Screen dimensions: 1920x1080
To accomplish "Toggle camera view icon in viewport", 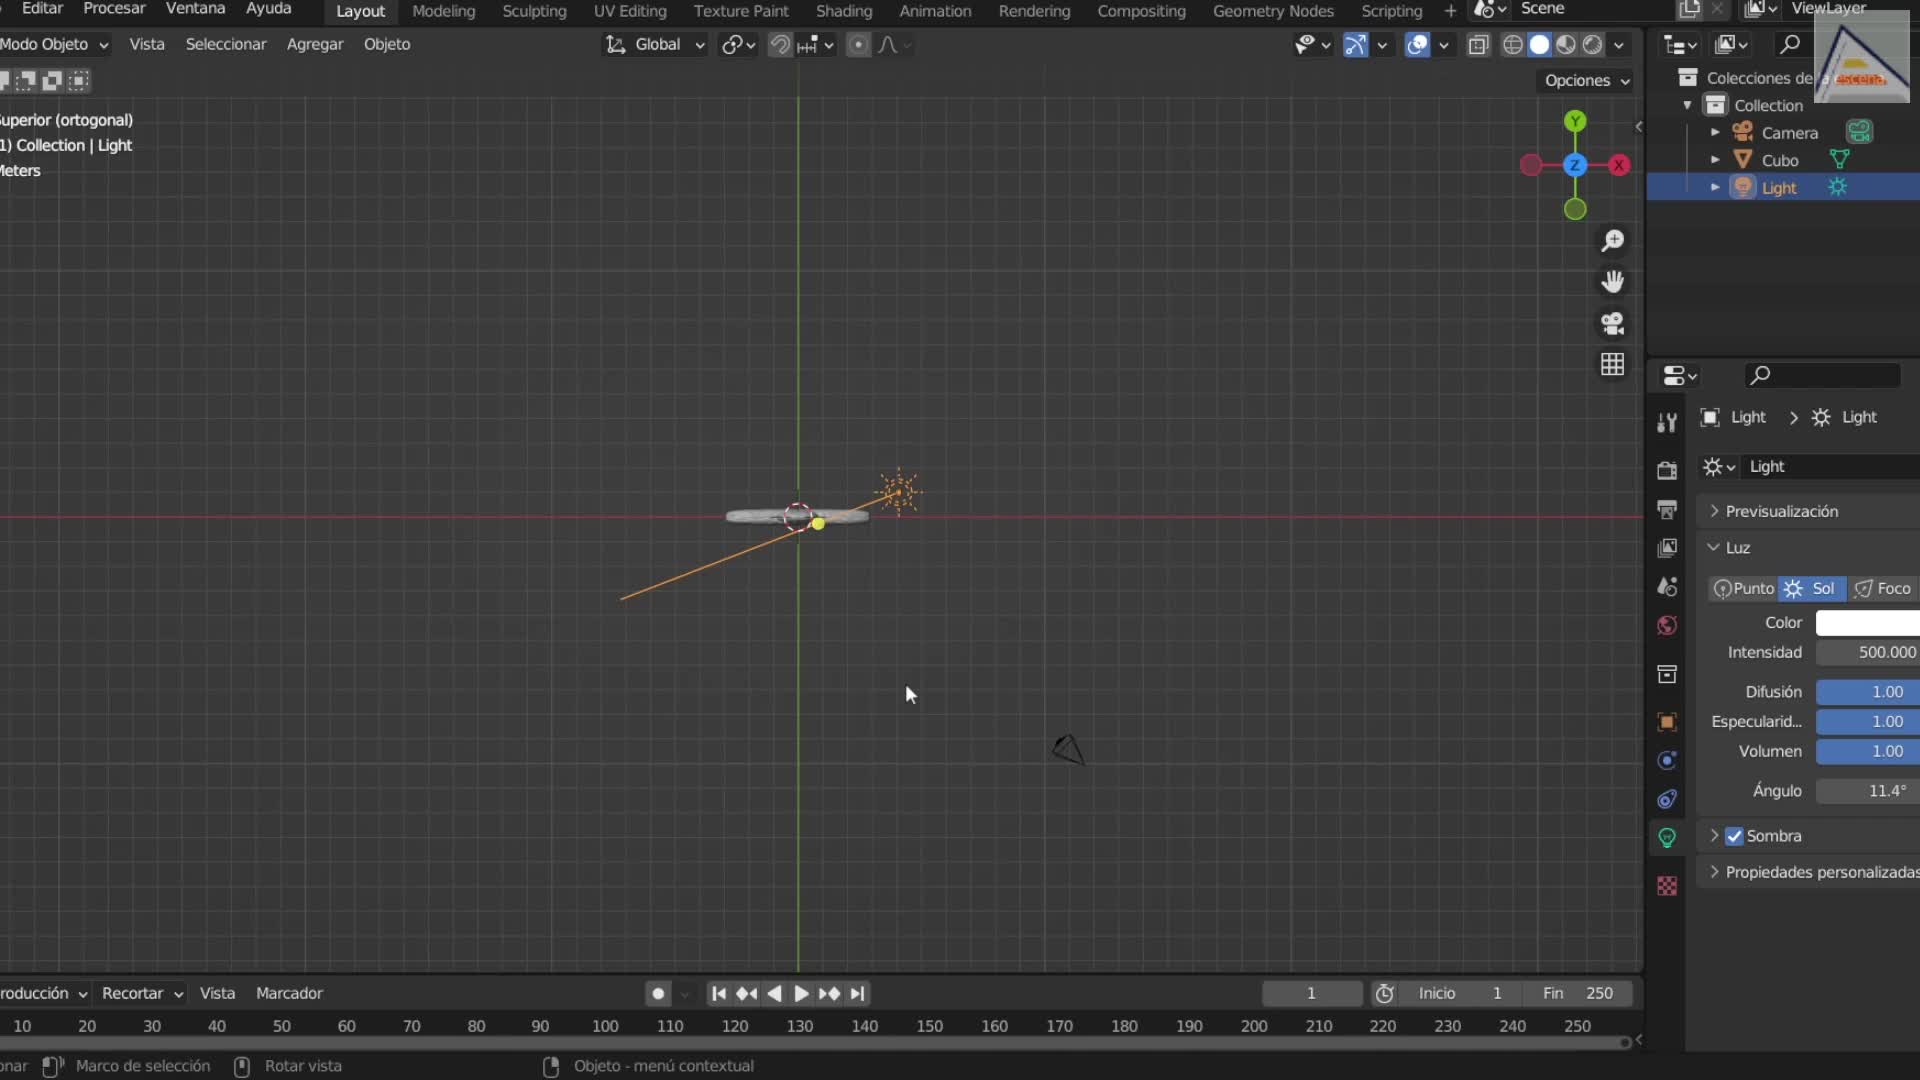I will tap(1612, 323).
